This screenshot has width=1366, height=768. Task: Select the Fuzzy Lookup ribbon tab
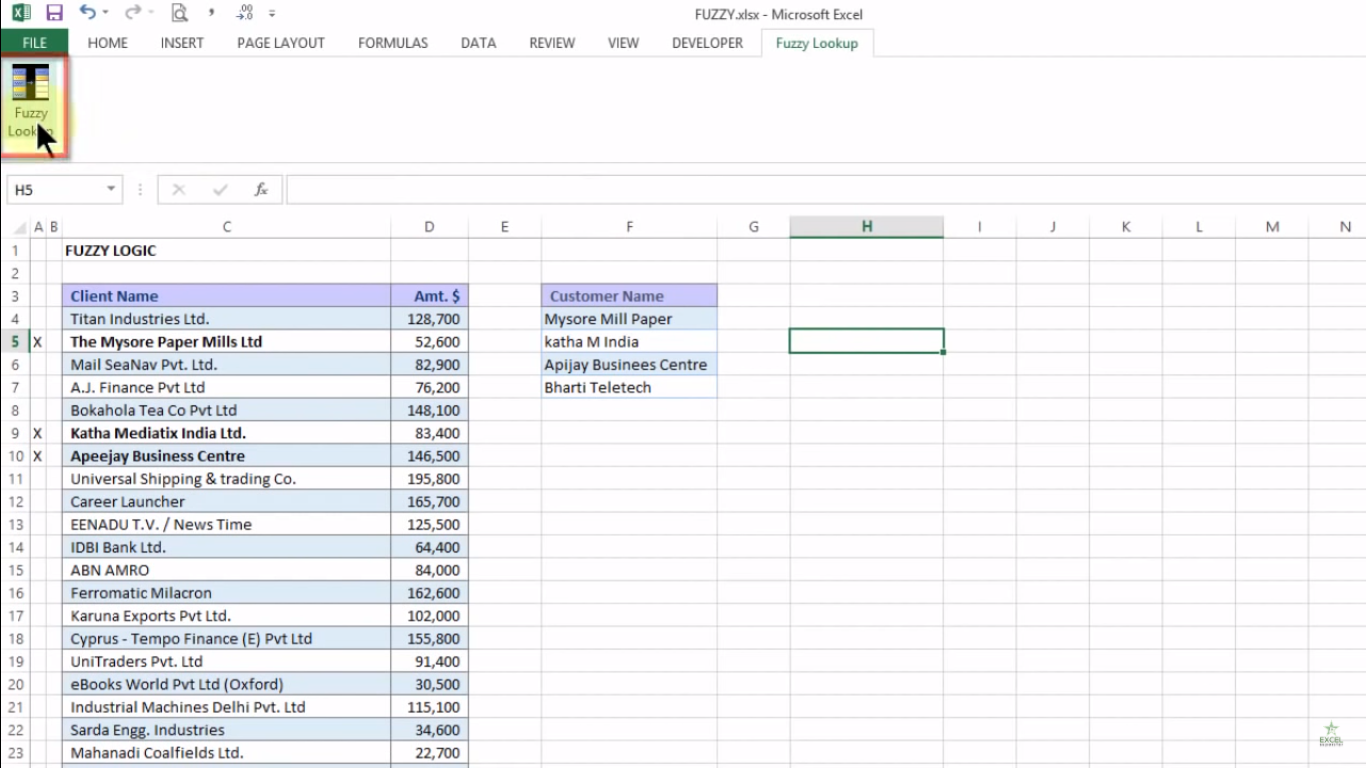817,43
